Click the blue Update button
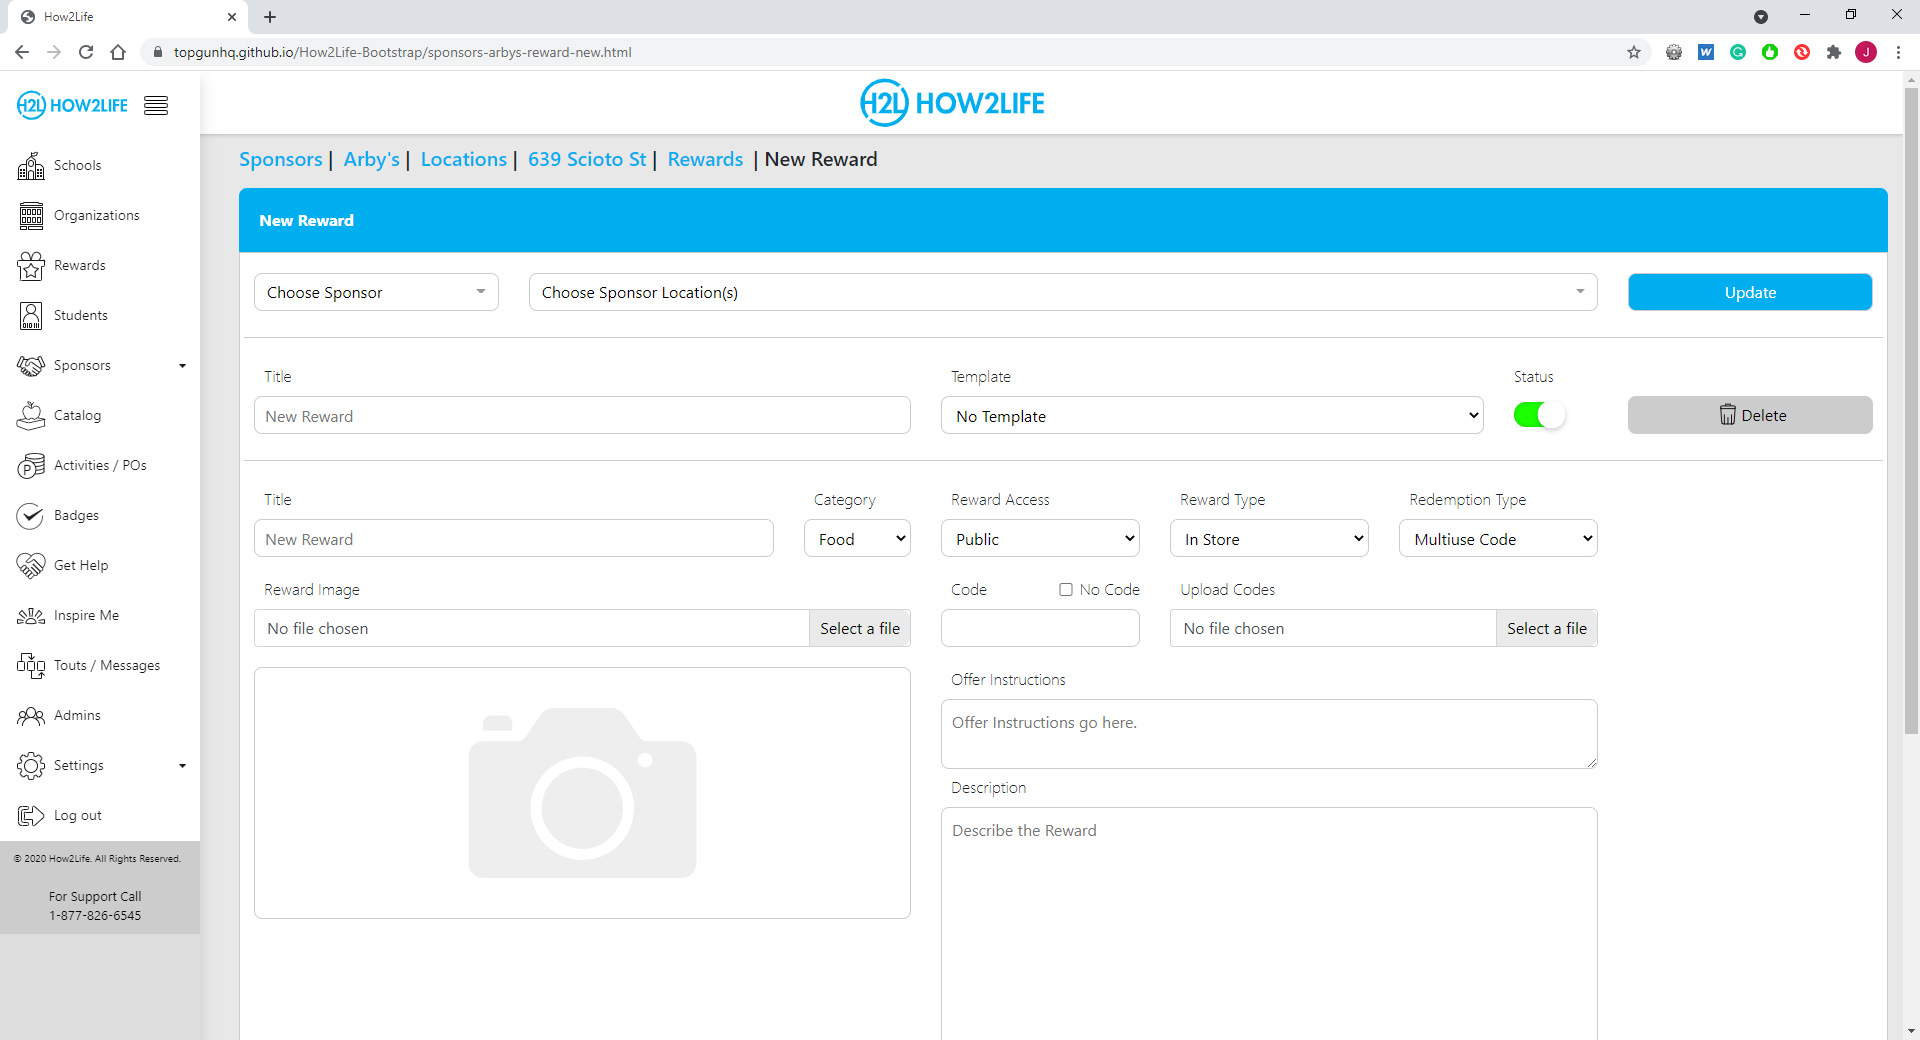1920x1040 pixels. (x=1749, y=292)
